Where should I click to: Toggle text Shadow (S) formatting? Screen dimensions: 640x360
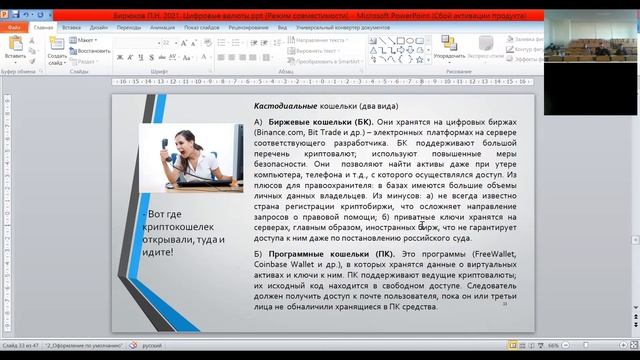pyautogui.click(x=151, y=58)
